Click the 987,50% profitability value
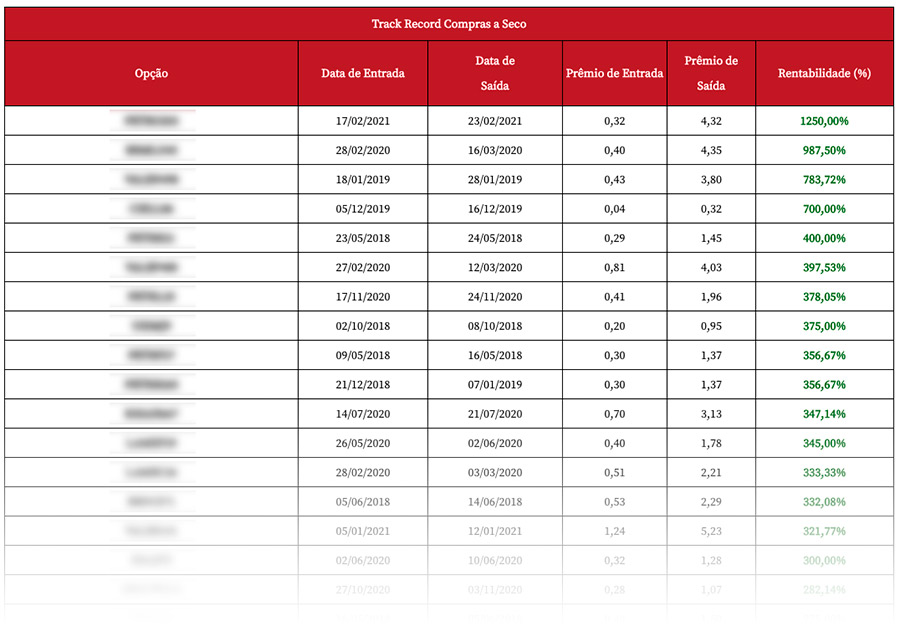Viewport: 900px width, 637px height. [824, 151]
